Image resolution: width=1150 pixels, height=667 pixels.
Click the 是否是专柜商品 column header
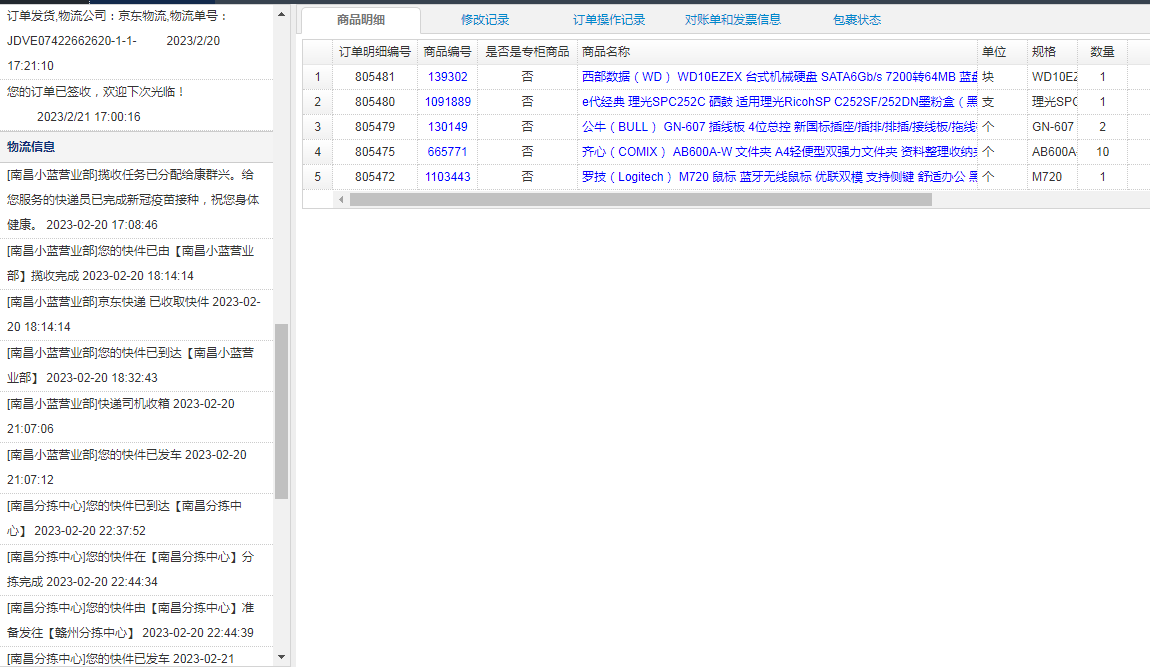(527, 52)
